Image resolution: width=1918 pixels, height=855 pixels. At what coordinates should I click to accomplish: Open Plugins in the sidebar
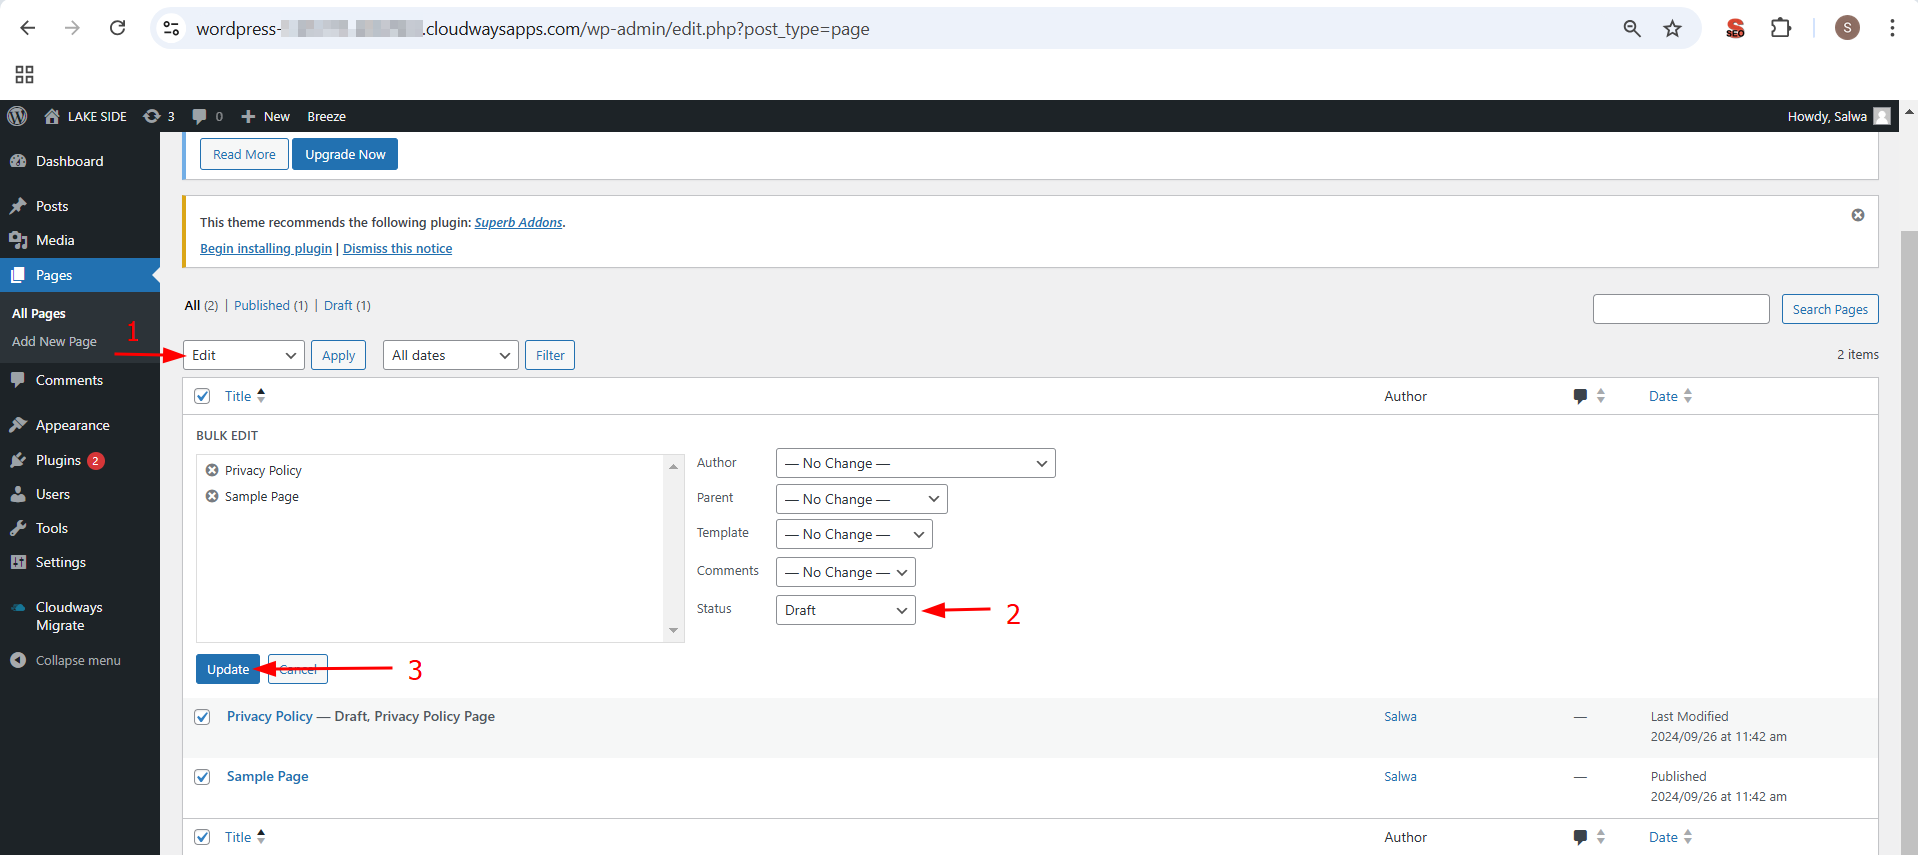tap(58, 460)
